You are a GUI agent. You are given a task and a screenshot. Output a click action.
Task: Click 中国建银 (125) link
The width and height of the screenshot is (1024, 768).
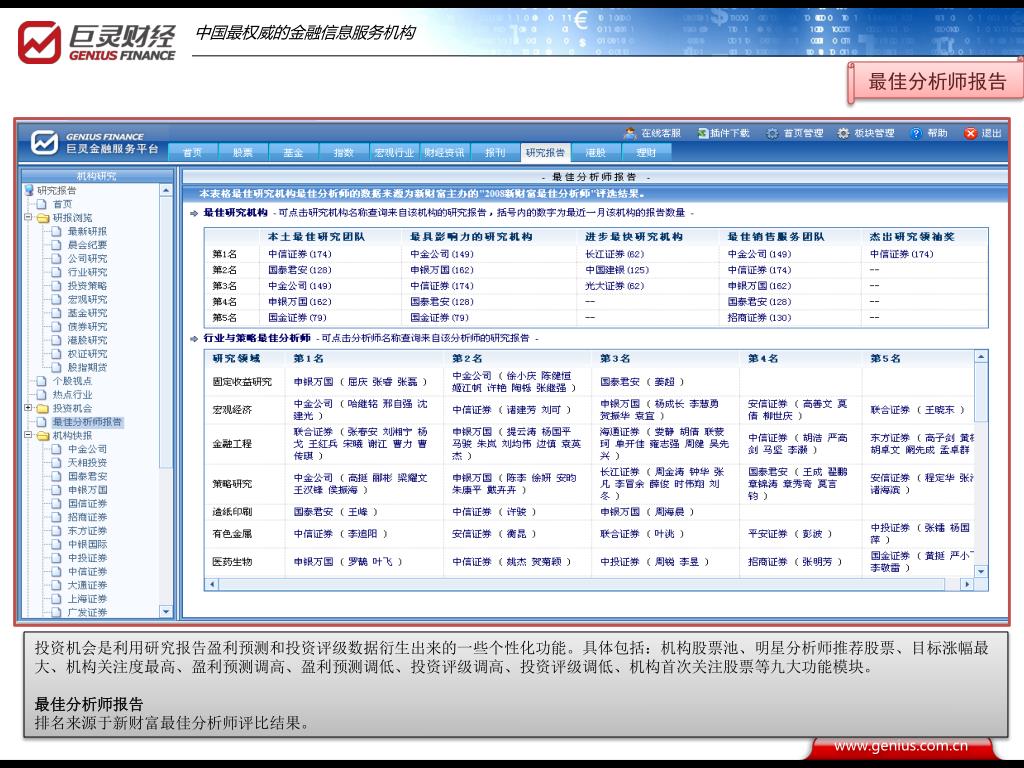pyautogui.click(x=617, y=270)
